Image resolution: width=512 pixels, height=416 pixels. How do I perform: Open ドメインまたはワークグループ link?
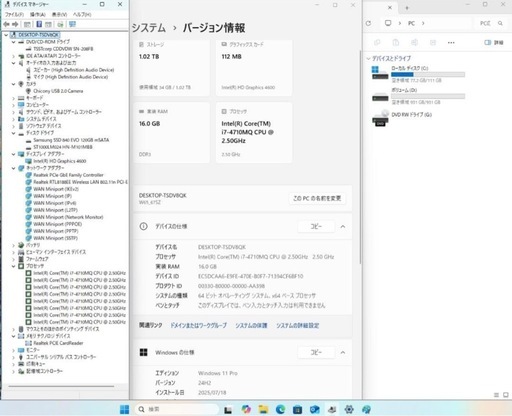pyautogui.click(x=198, y=326)
